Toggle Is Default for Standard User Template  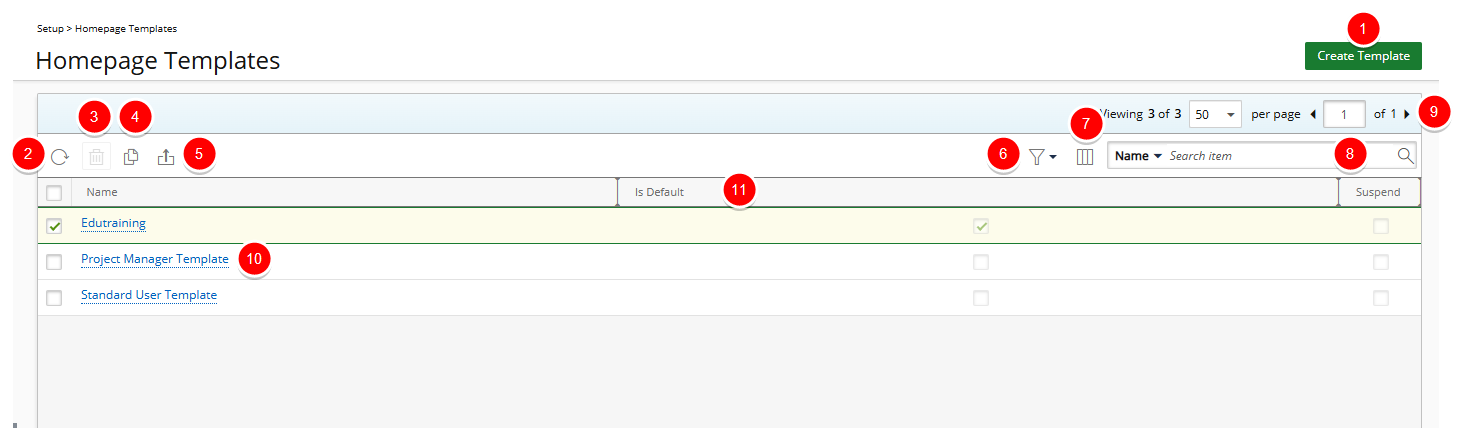981,298
